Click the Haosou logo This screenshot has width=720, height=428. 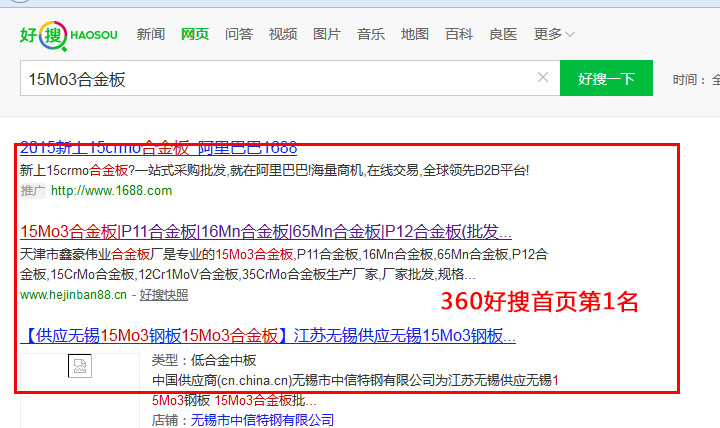pyautogui.click(x=68, y=34)
